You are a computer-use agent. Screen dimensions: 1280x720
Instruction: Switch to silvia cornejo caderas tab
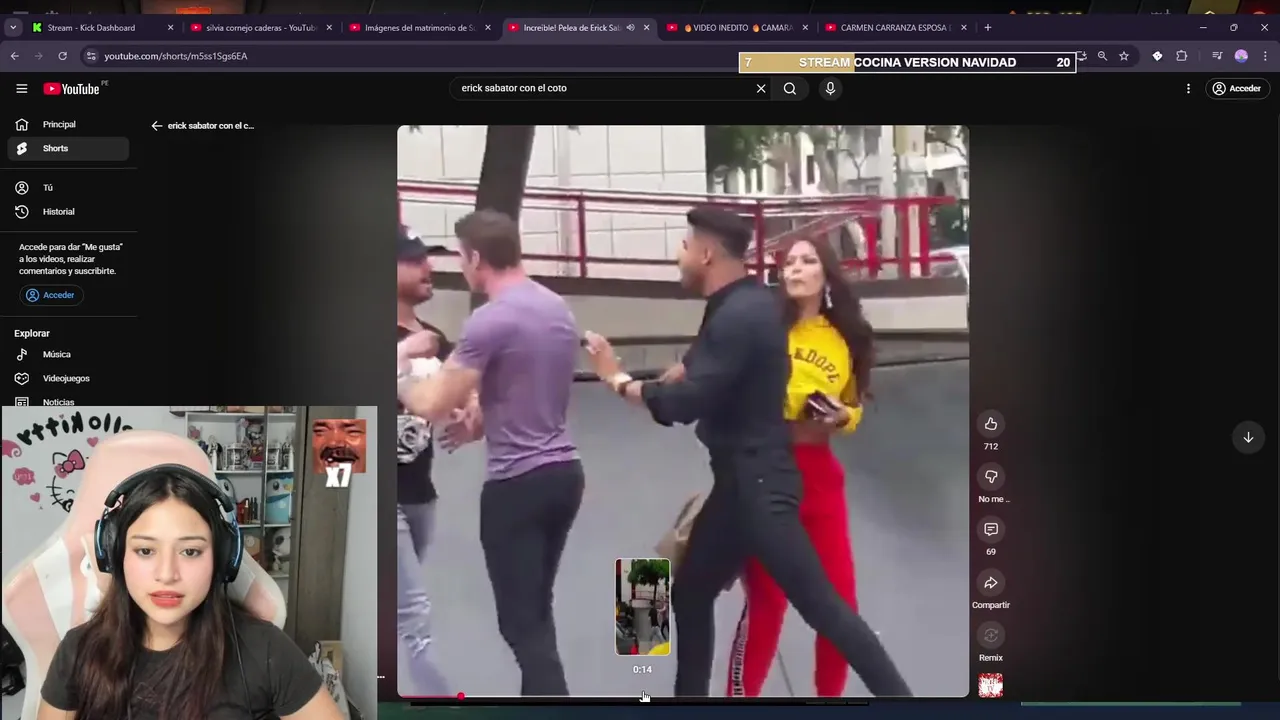pos(260,28)
